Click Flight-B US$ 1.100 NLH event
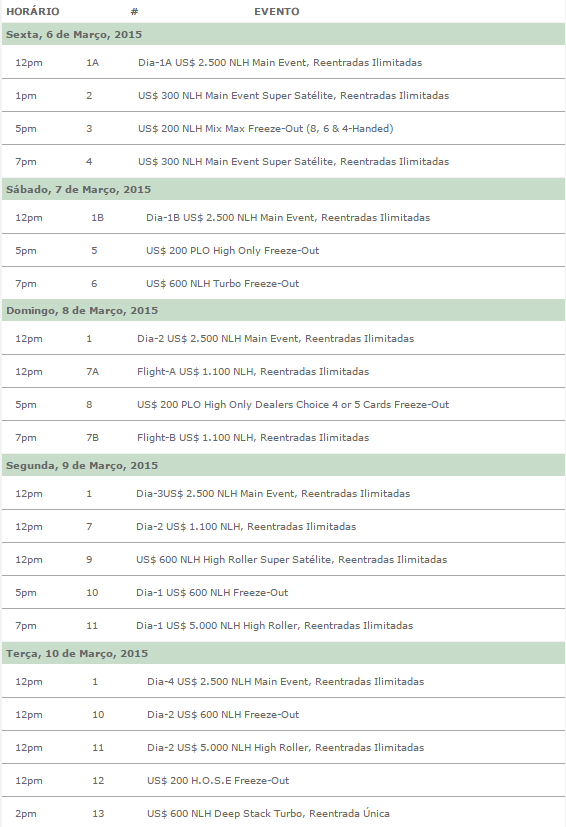 tap(253, 437)
